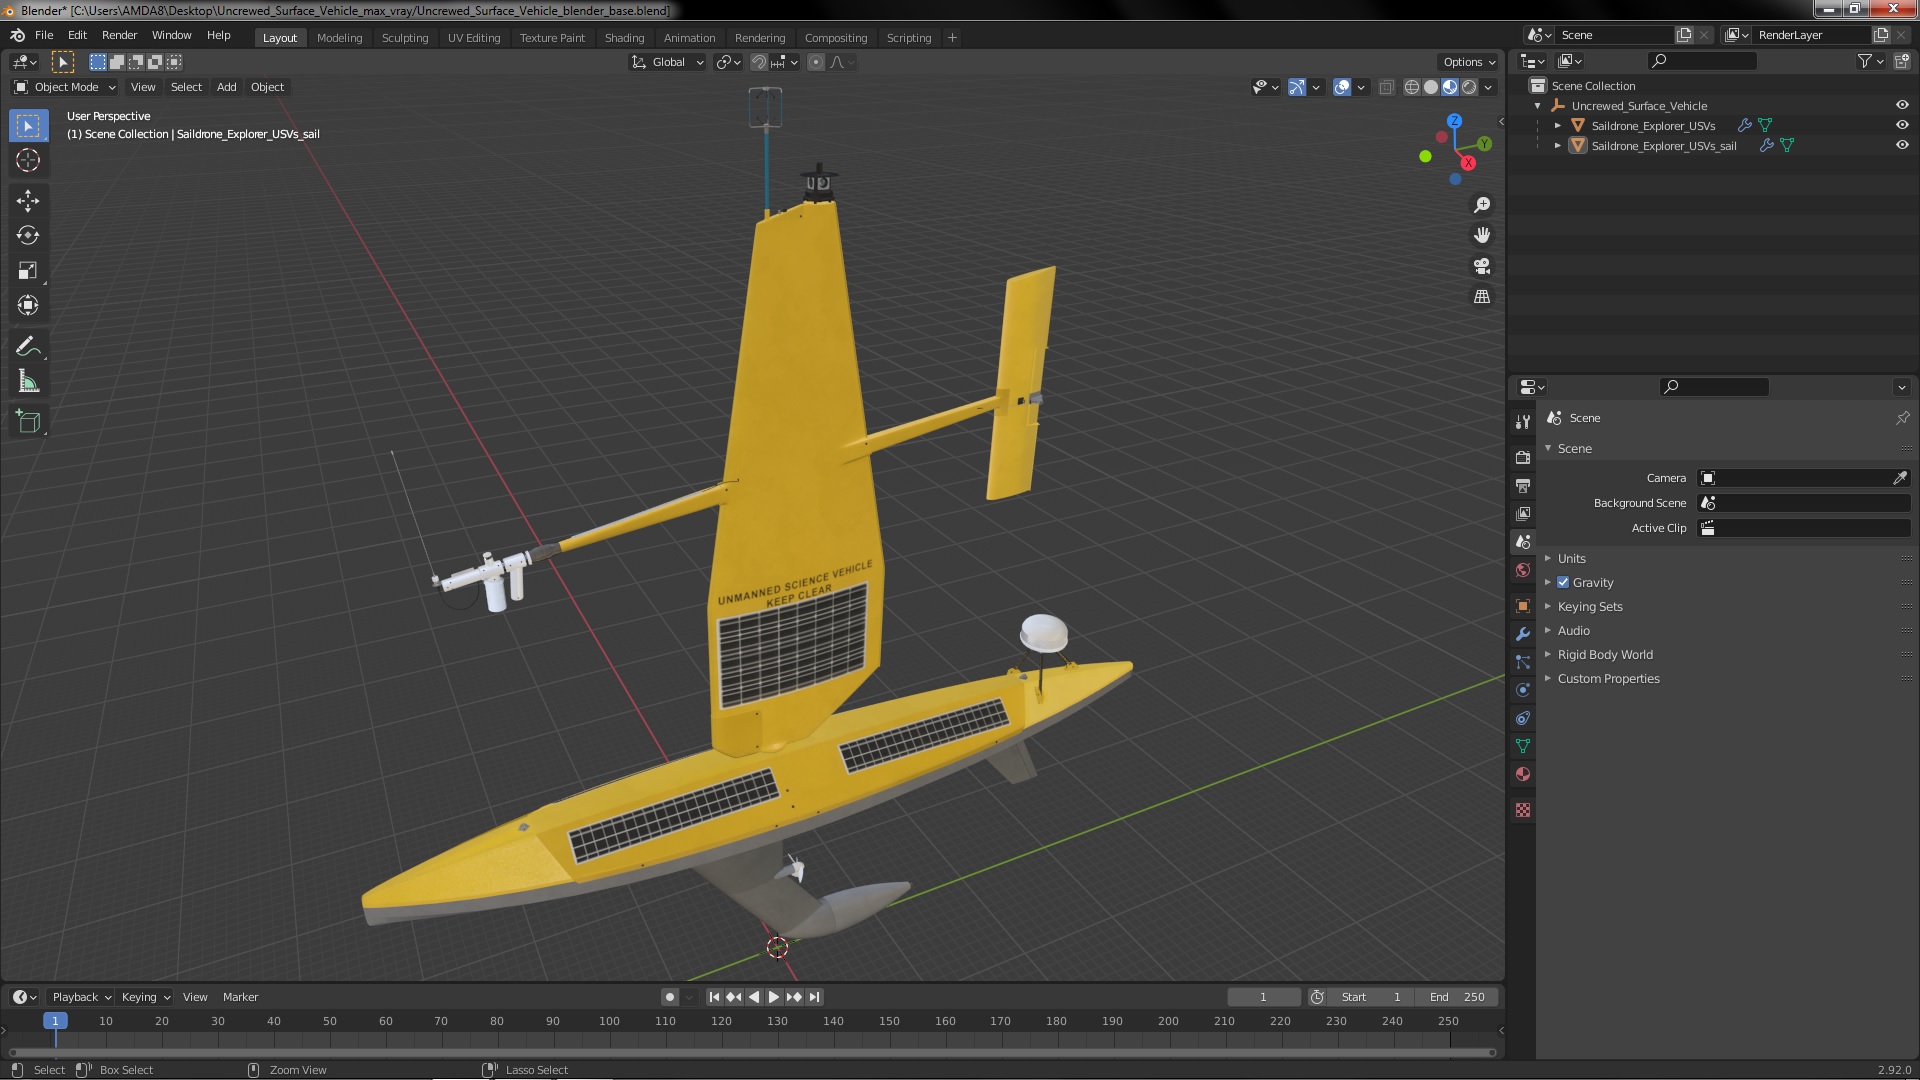The height and width of the screenshot is (1080, 1920).
Task: Hide Saildrone_Explorer_USVs_sail object eye icon
Action: (x=1902, y=145)
